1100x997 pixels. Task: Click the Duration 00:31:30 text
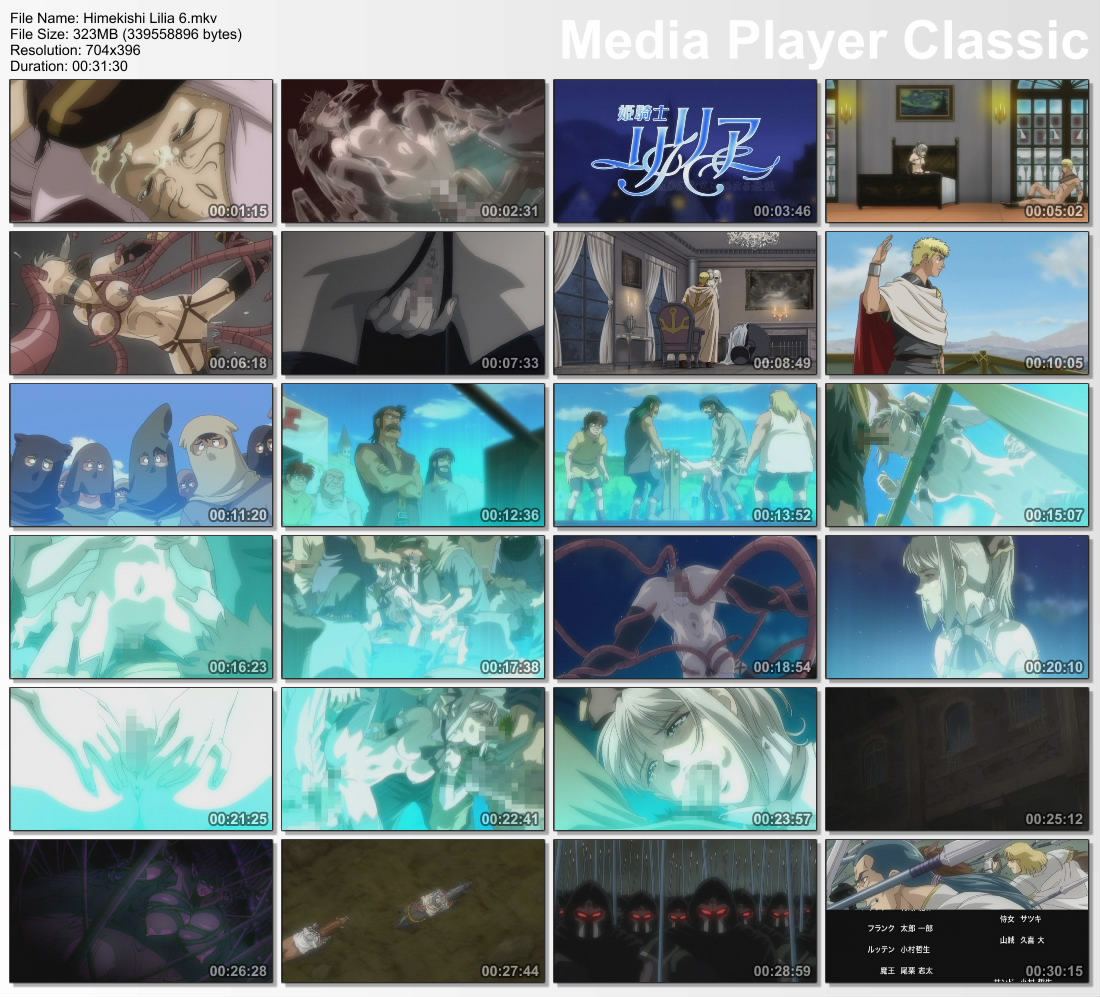(68, 66)
